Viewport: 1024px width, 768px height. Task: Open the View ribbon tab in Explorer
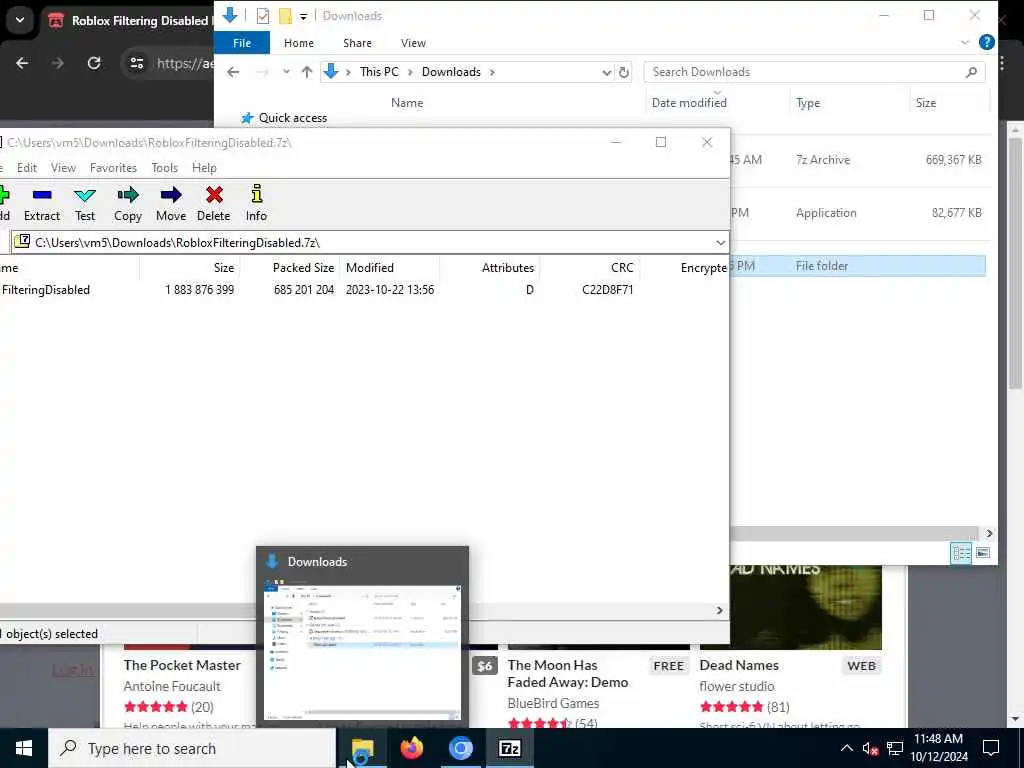coord(413,43)
